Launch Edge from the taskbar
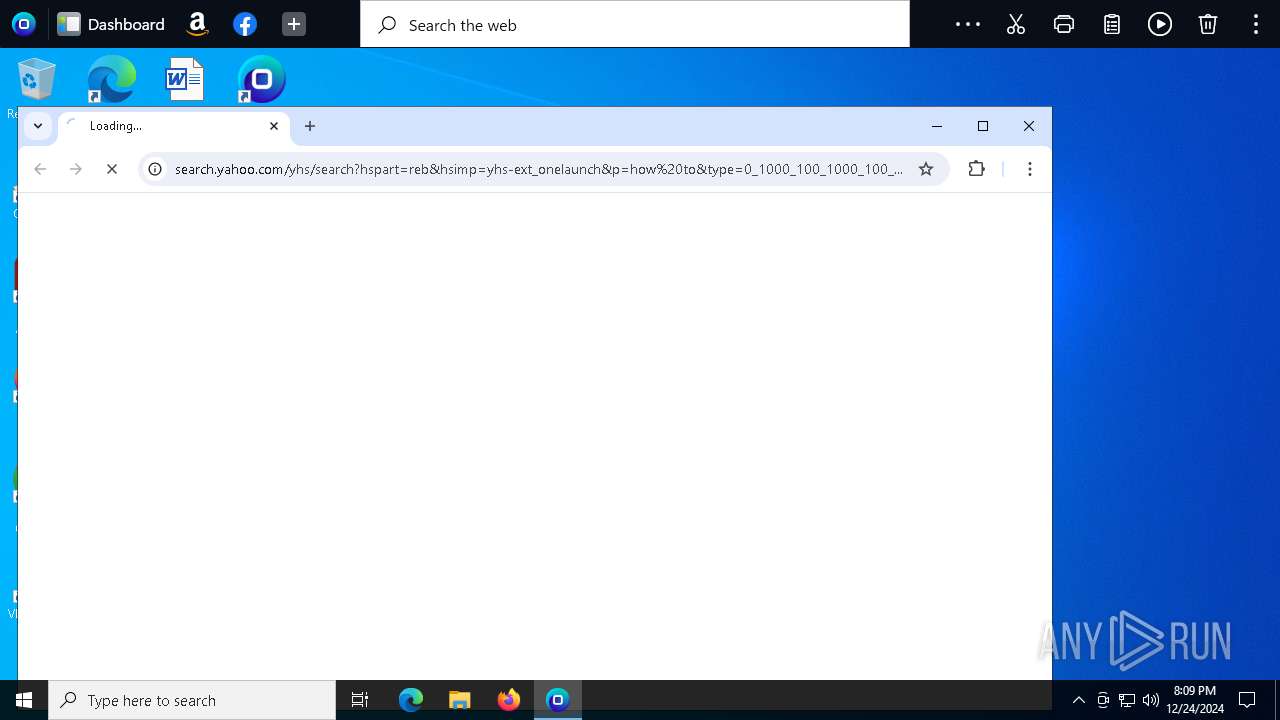The image size is (1280, 720). point(411,700)
